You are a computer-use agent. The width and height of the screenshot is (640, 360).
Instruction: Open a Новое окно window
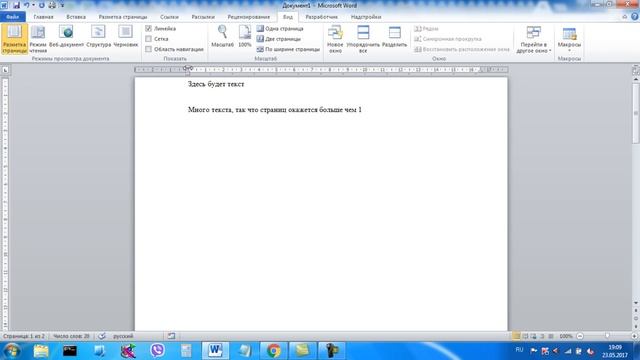point(335,39)
